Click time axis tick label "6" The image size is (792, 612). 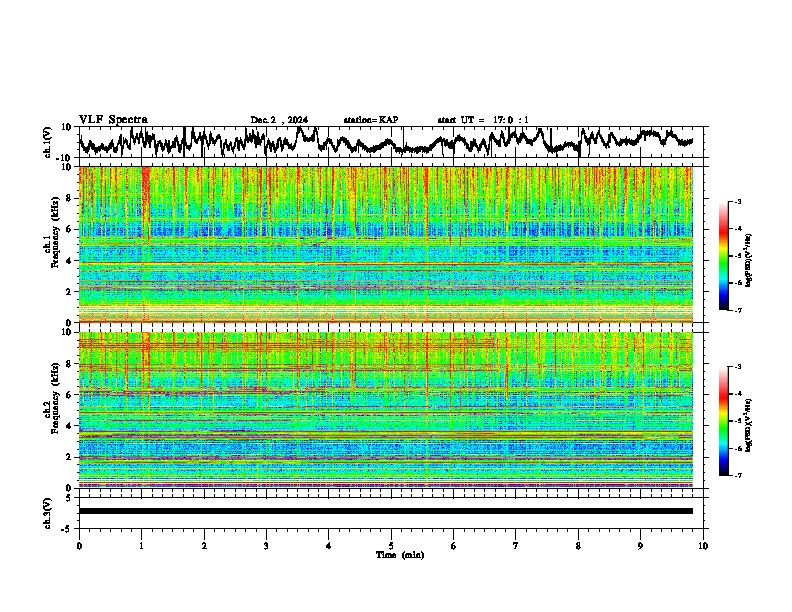[454, 546]
